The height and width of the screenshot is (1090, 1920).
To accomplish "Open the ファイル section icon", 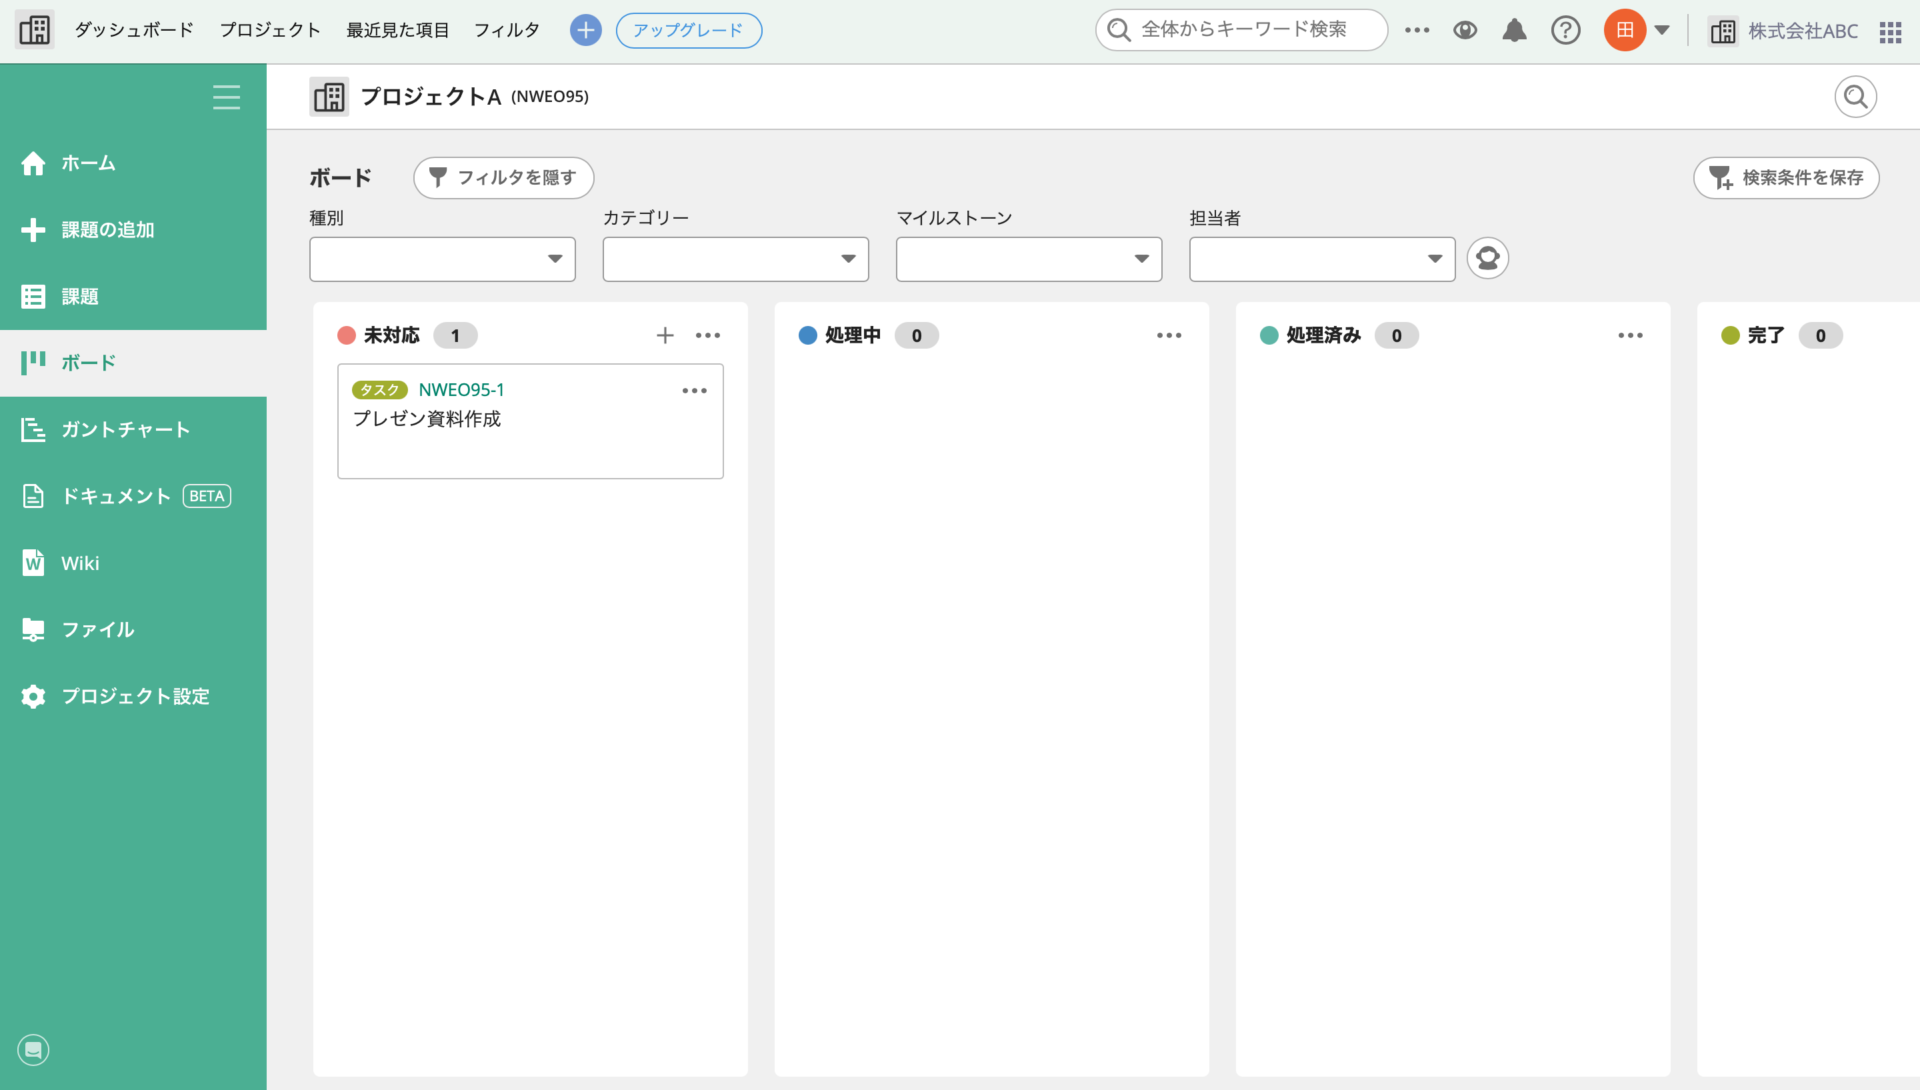I will 33,629.
